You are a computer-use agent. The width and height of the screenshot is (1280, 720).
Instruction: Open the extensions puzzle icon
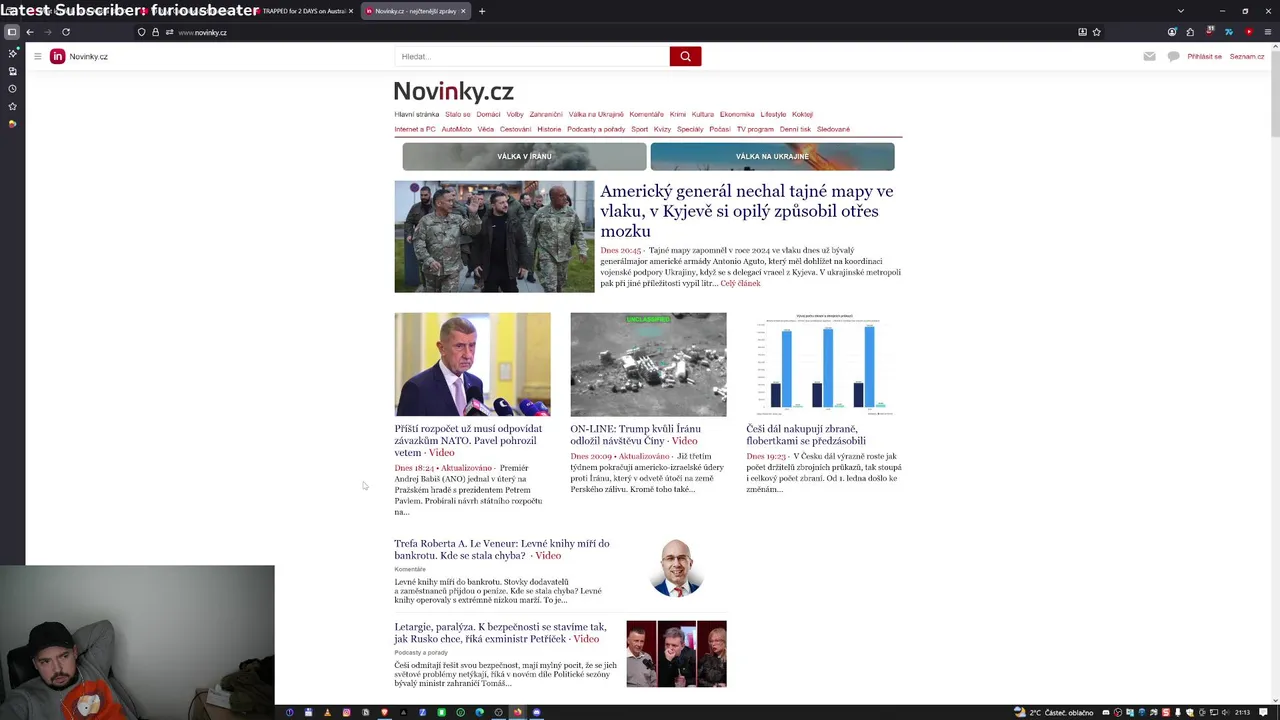pos(1190,32)
